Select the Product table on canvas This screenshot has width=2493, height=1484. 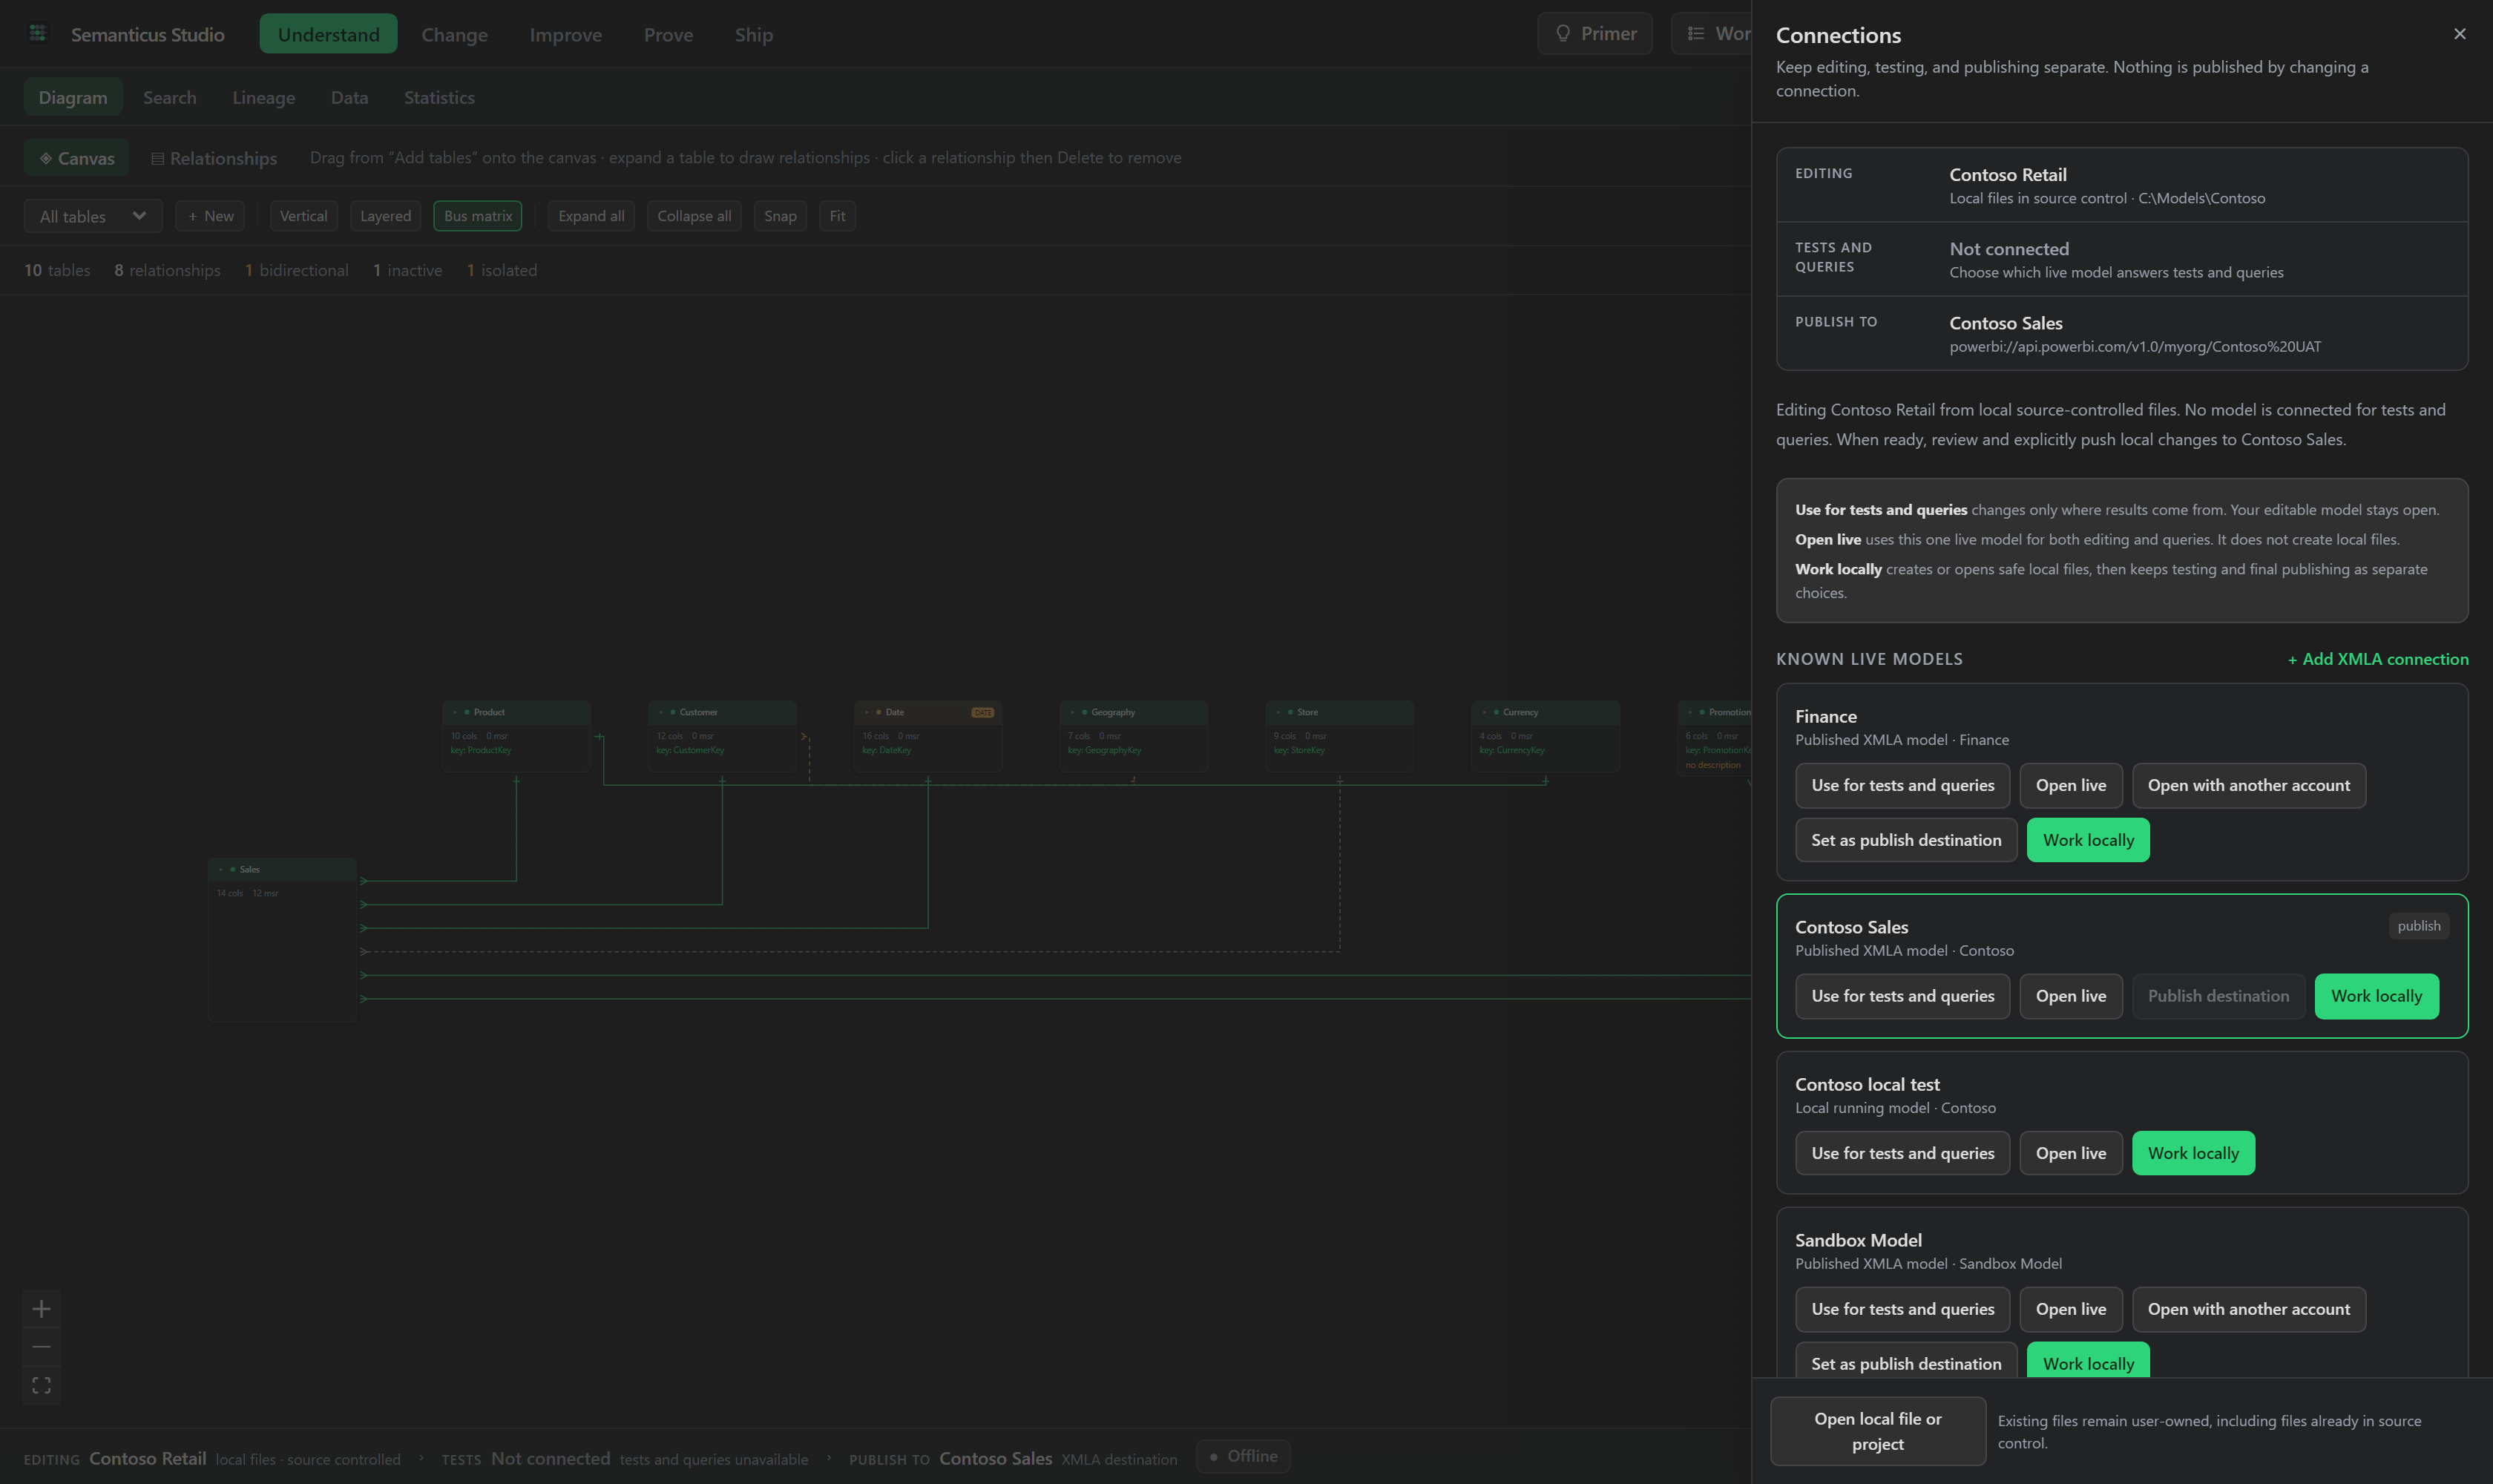tap(516, 736)
